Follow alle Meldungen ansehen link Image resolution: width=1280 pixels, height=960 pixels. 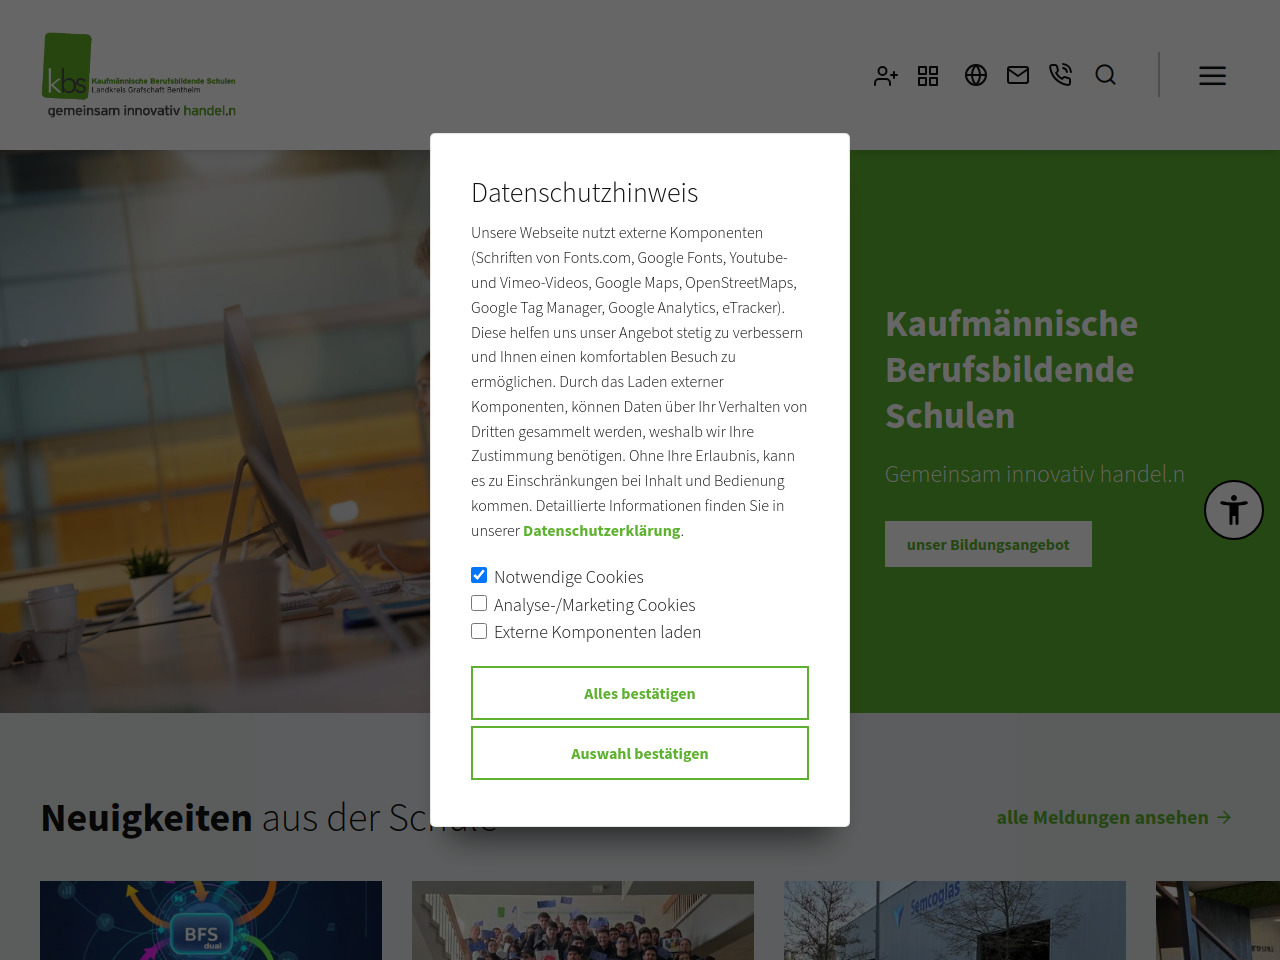click(x=1113, y=818)
